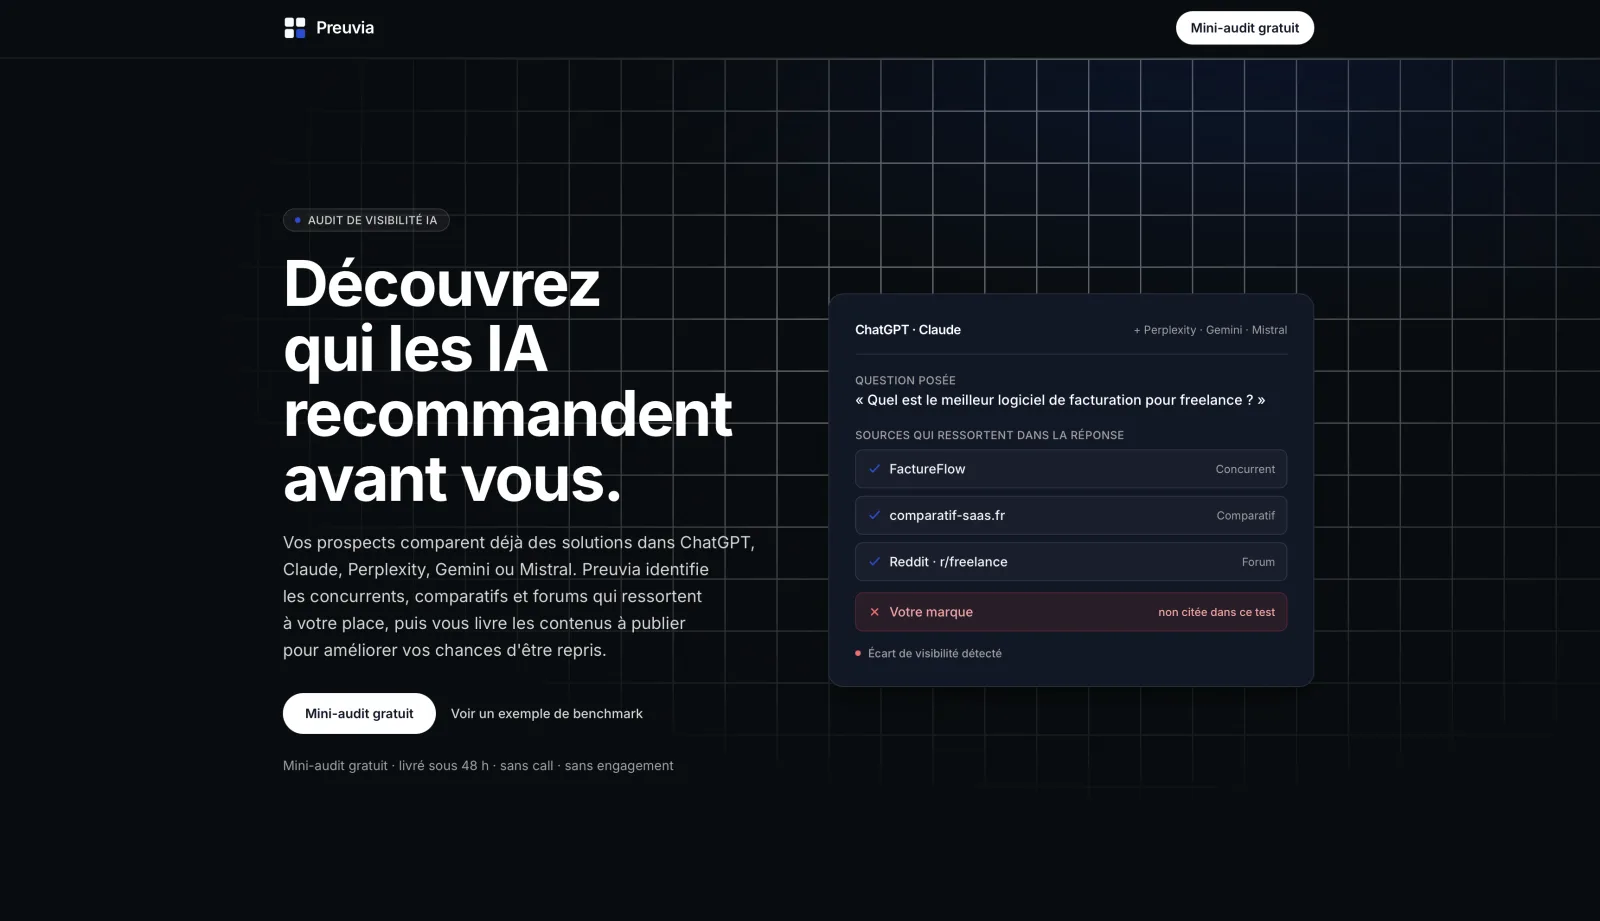Click '+ Perplexity · Gemini · Mistral' text

pos(1210,330)
